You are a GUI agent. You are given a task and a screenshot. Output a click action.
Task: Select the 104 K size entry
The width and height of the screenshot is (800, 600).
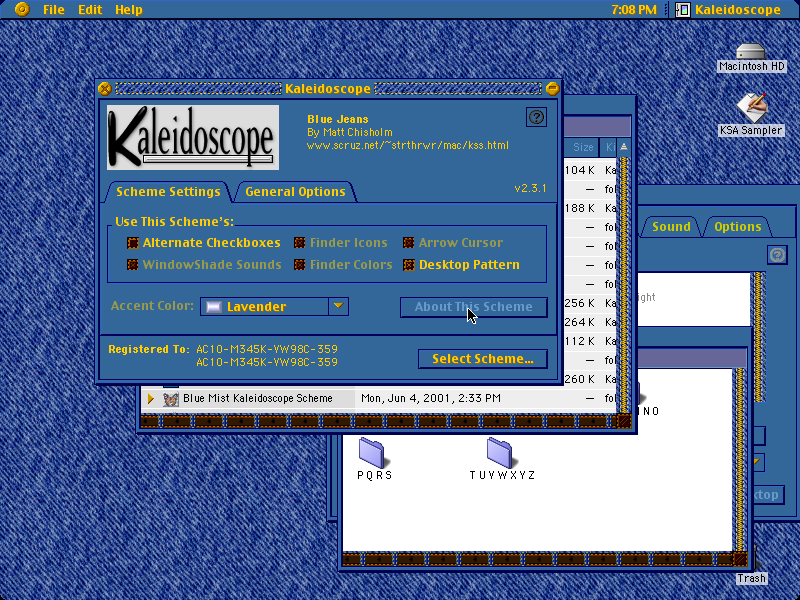point(580,170)
